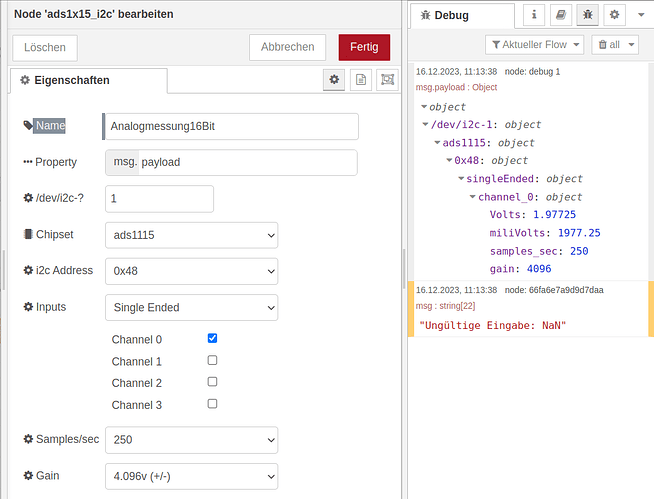Click node: 66fa6e7a9d9d7daa link
This screenshot has height=499, width=654.
(554, 290)
